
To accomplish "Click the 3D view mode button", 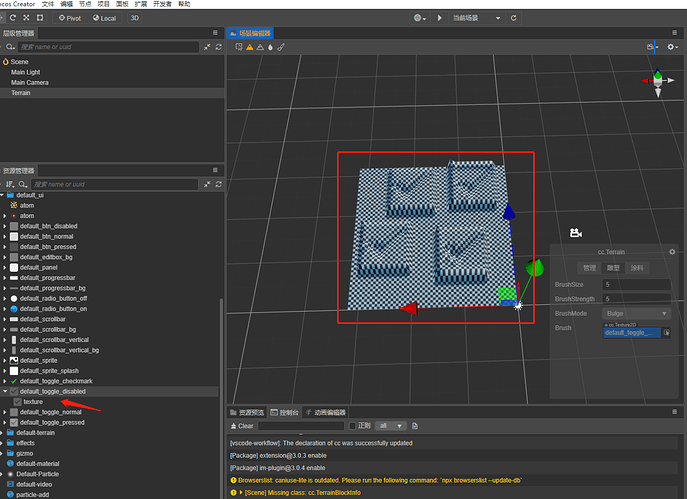I will pos(135,18).
